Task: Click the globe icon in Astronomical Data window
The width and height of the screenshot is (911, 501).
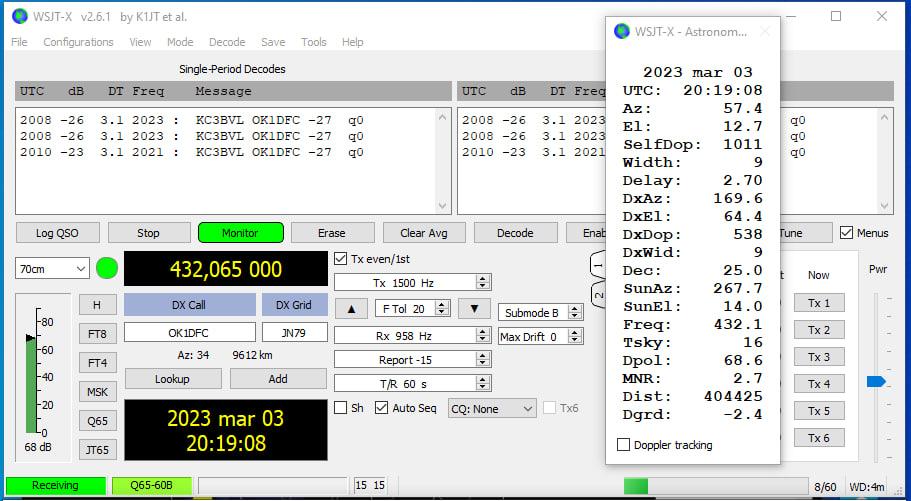Action: 622,31
